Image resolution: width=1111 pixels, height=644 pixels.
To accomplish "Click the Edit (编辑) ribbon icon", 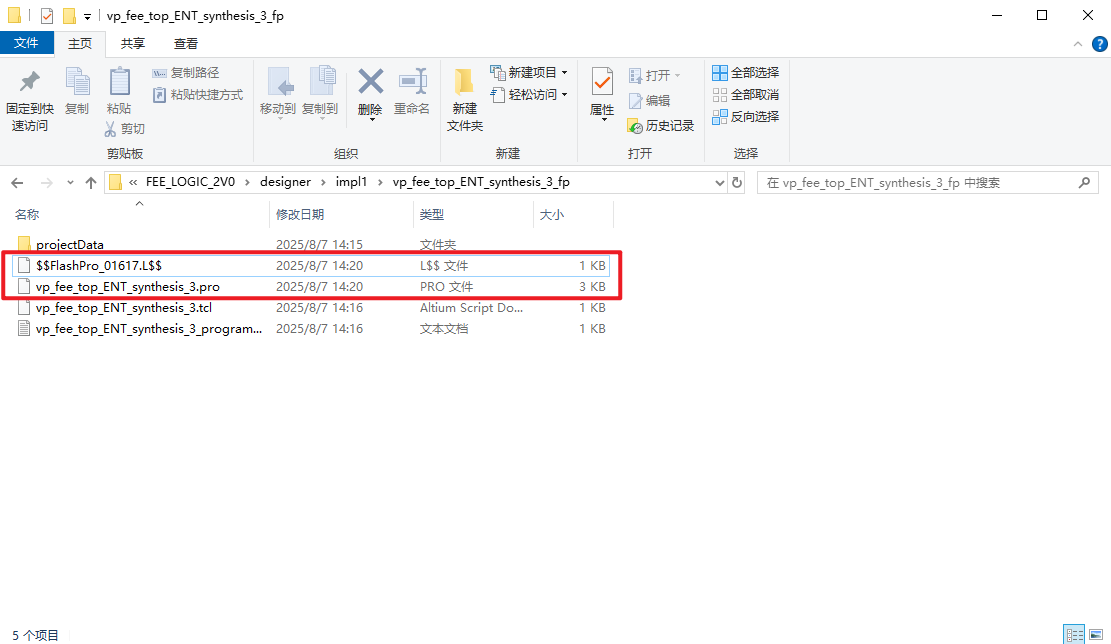I will click(636, 101).
